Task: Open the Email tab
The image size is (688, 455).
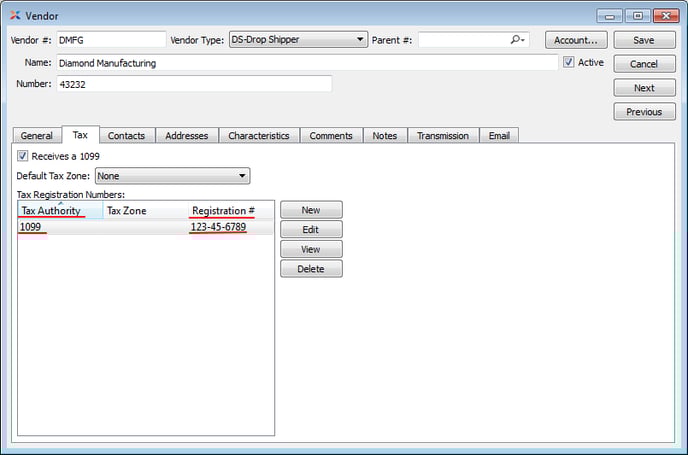Action: pos(499,136)
